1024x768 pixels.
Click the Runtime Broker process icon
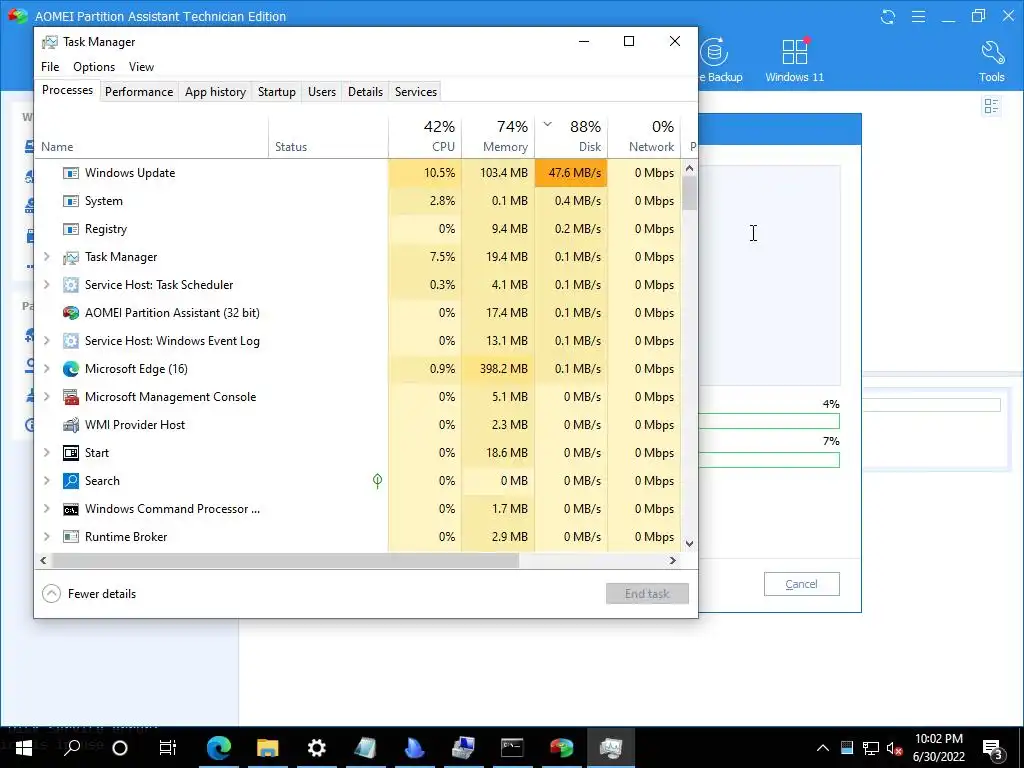pyautogui.click(x=71, y=537)
